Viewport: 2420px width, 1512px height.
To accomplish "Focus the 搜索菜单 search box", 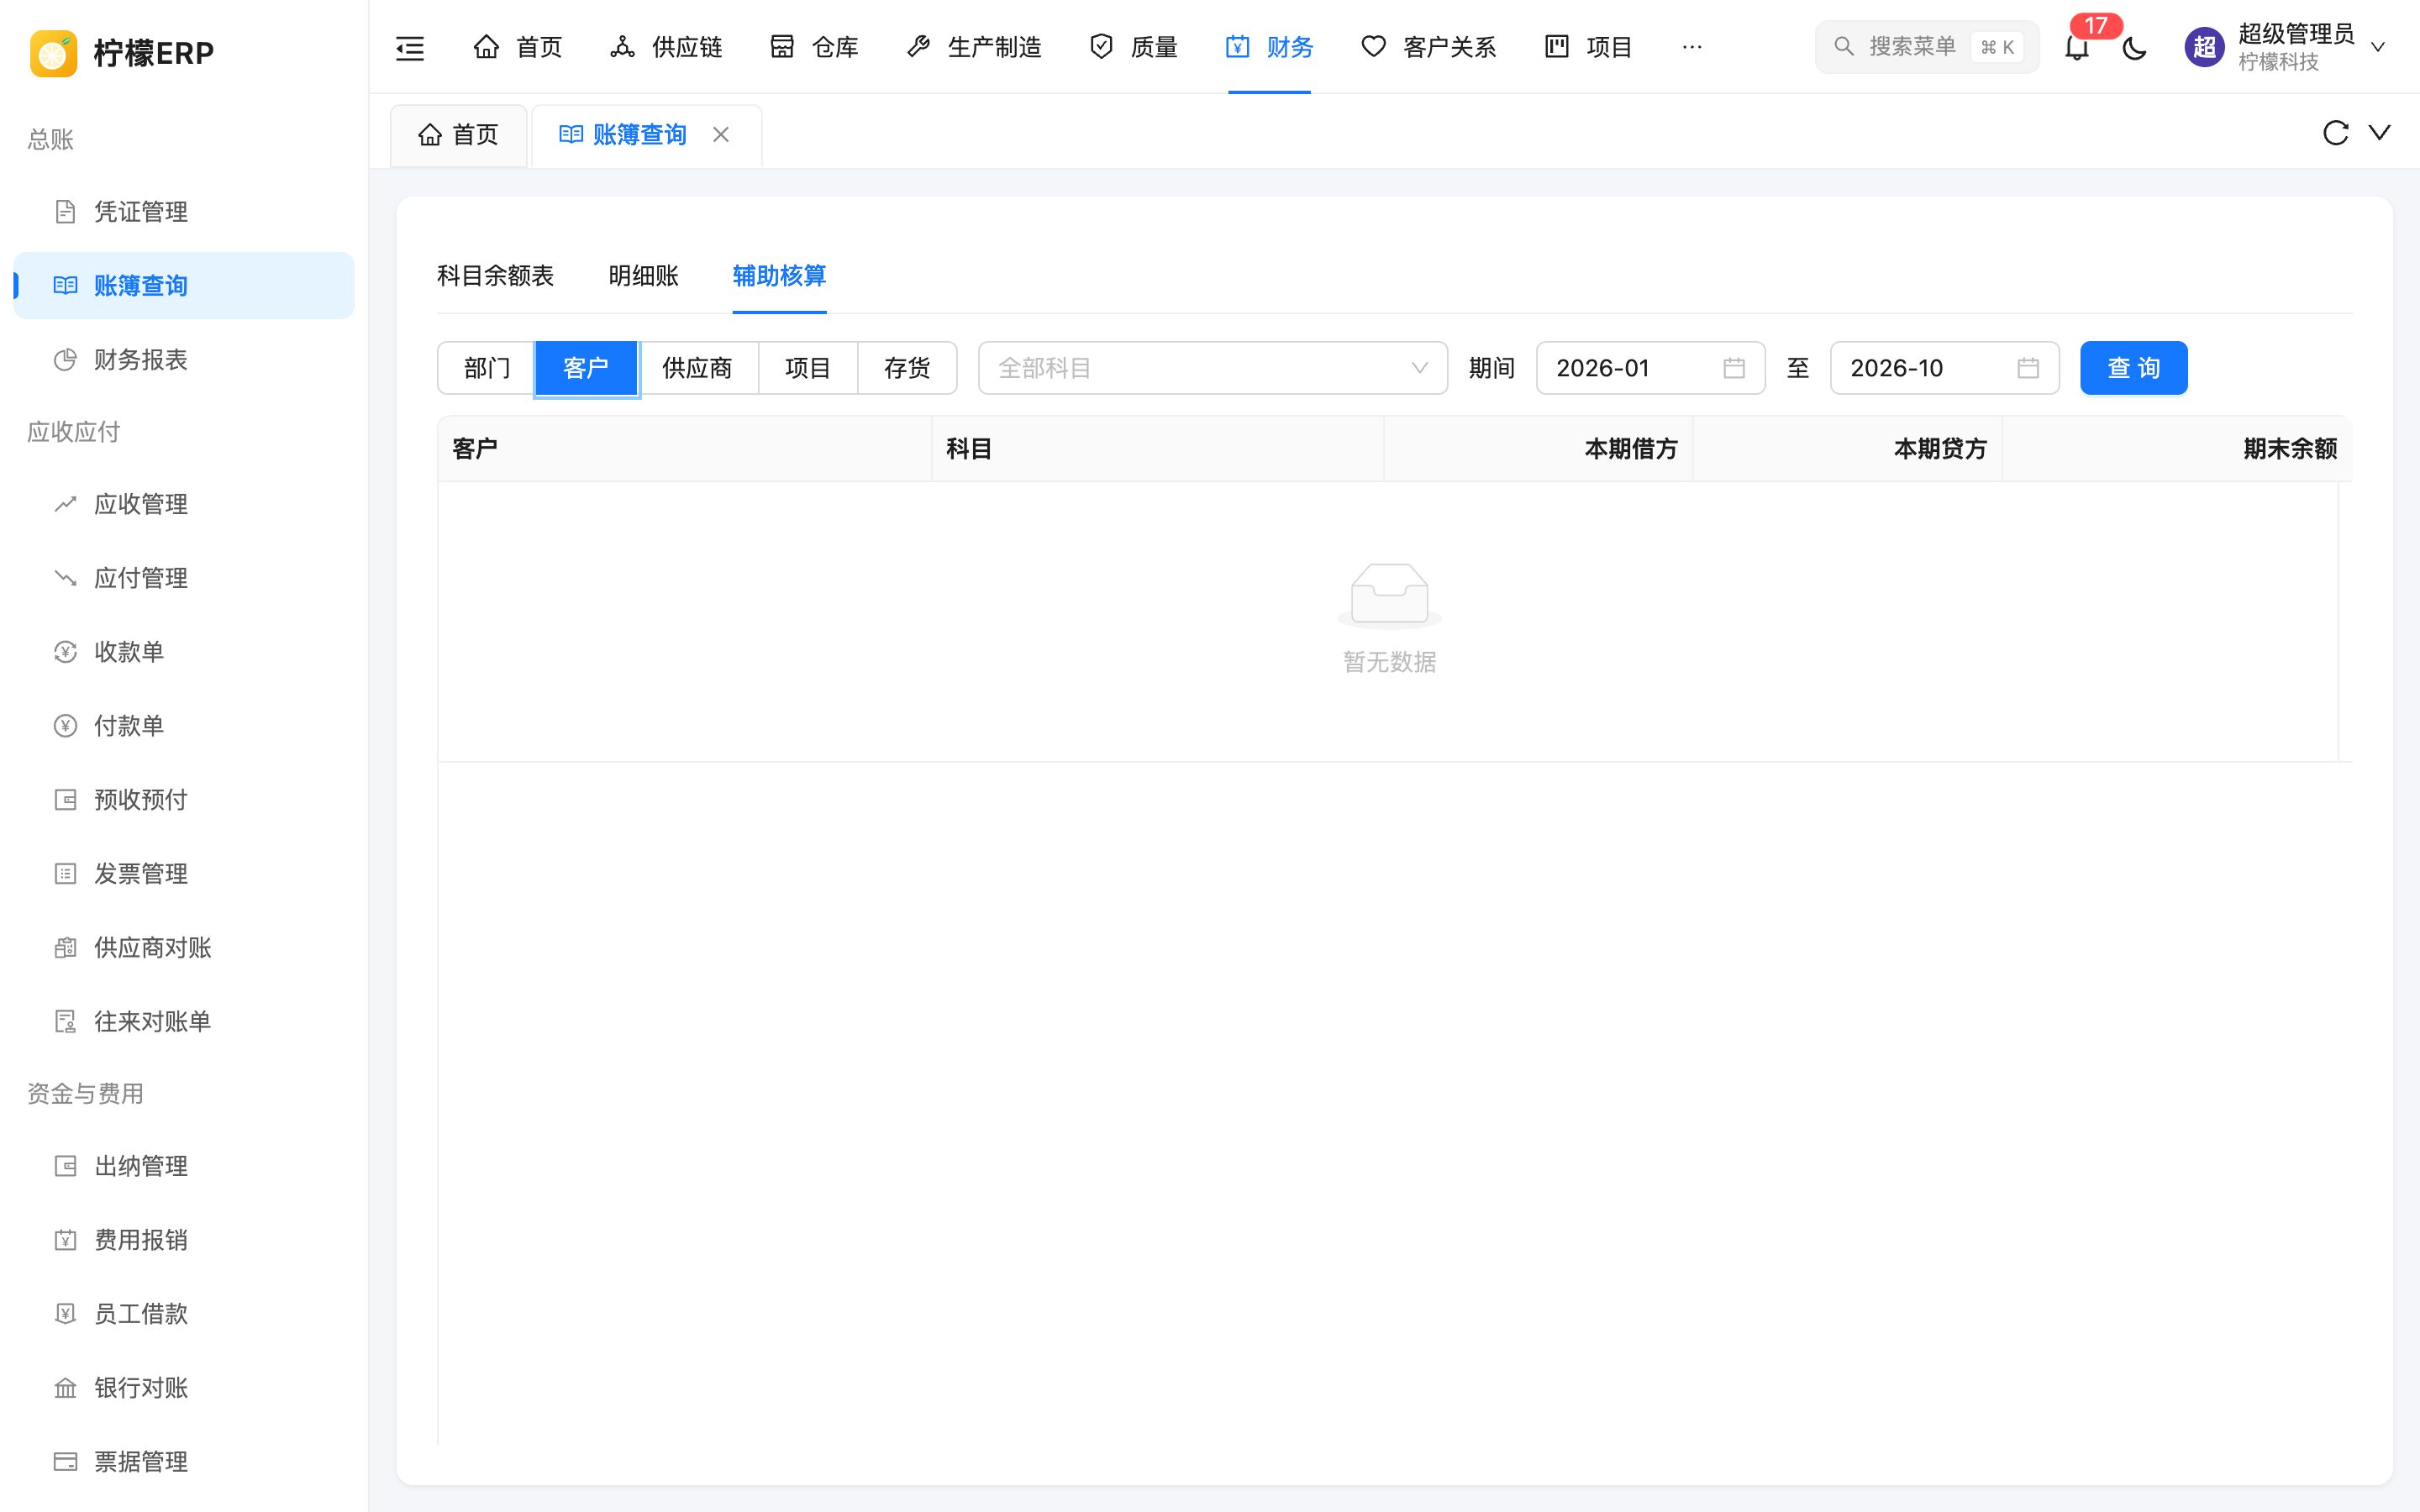I will (x=1926, y=47).
